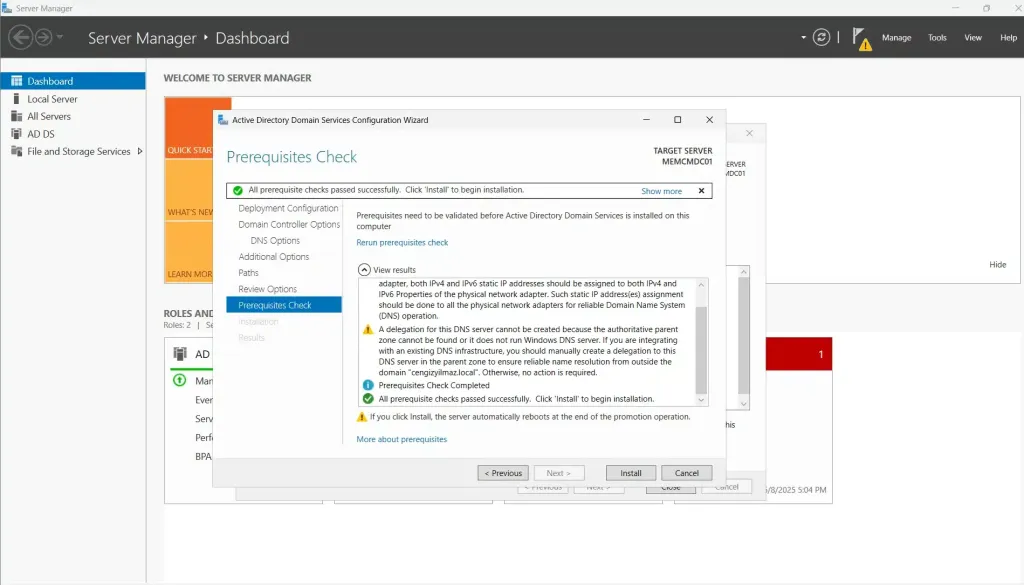Click the Dashboard sidebar icon
The height and width of the screenshot is (585, 1024).
coord(16,81)
